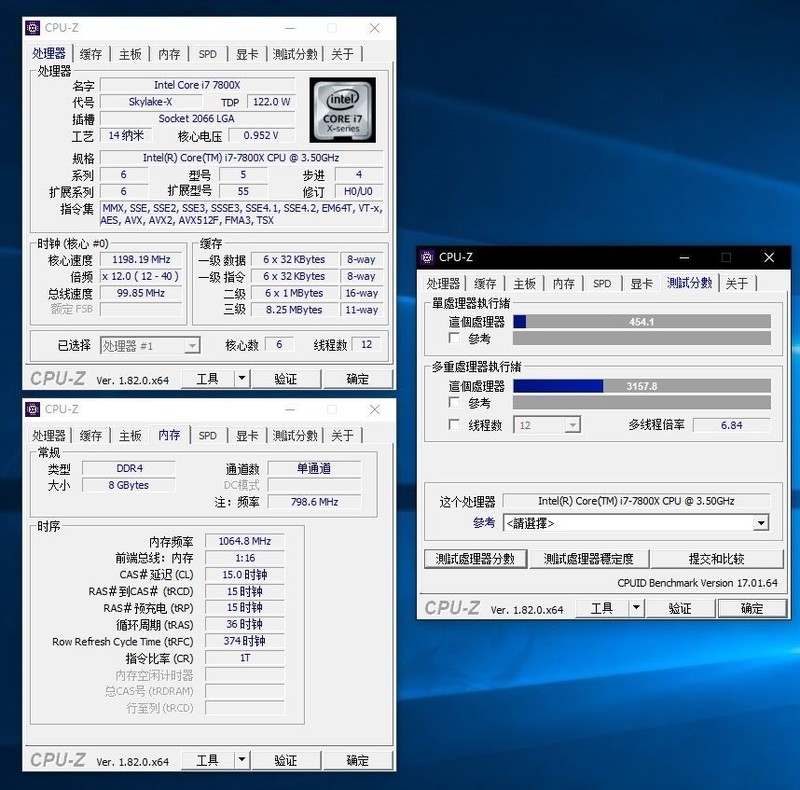Click CPU-Z app icon in memory window title
Screen dimensions: 800x790
tap(33, 409)
